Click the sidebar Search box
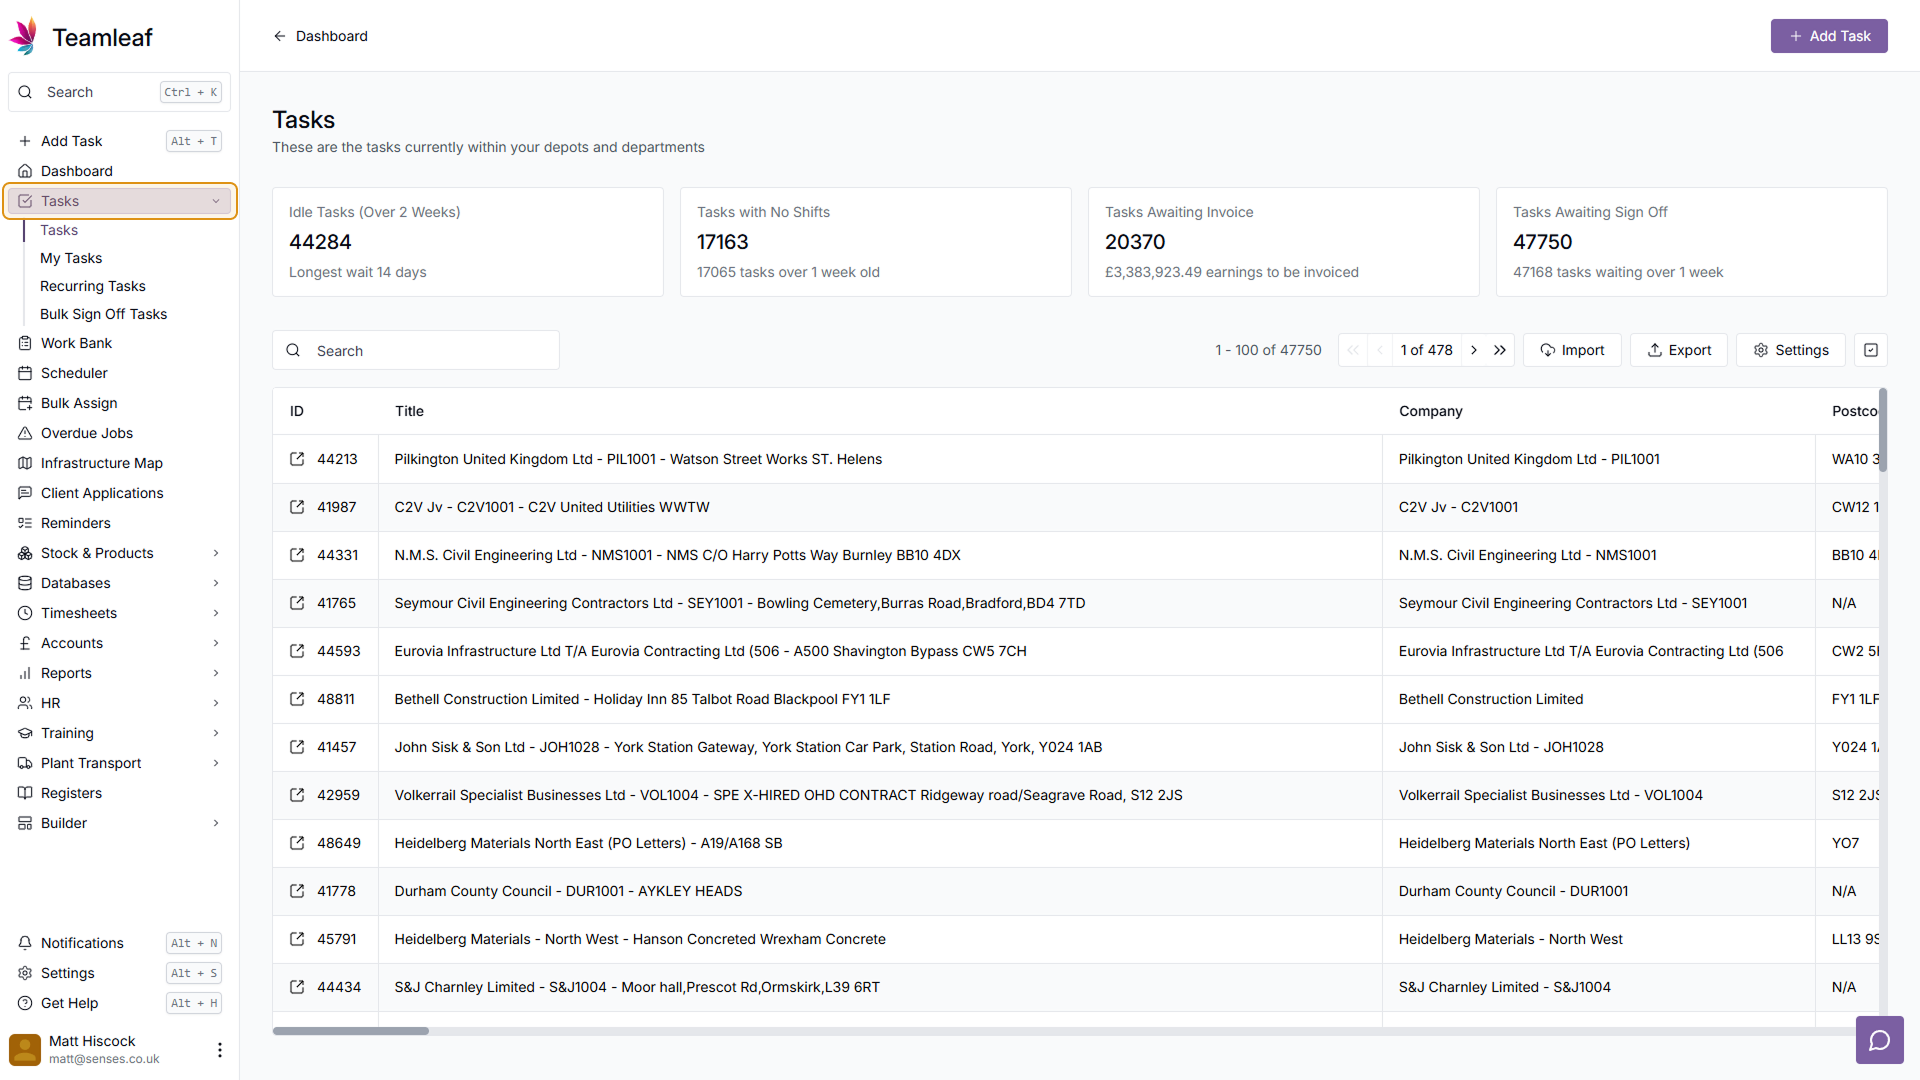1920x1080 pixels. tap(119, 92)
